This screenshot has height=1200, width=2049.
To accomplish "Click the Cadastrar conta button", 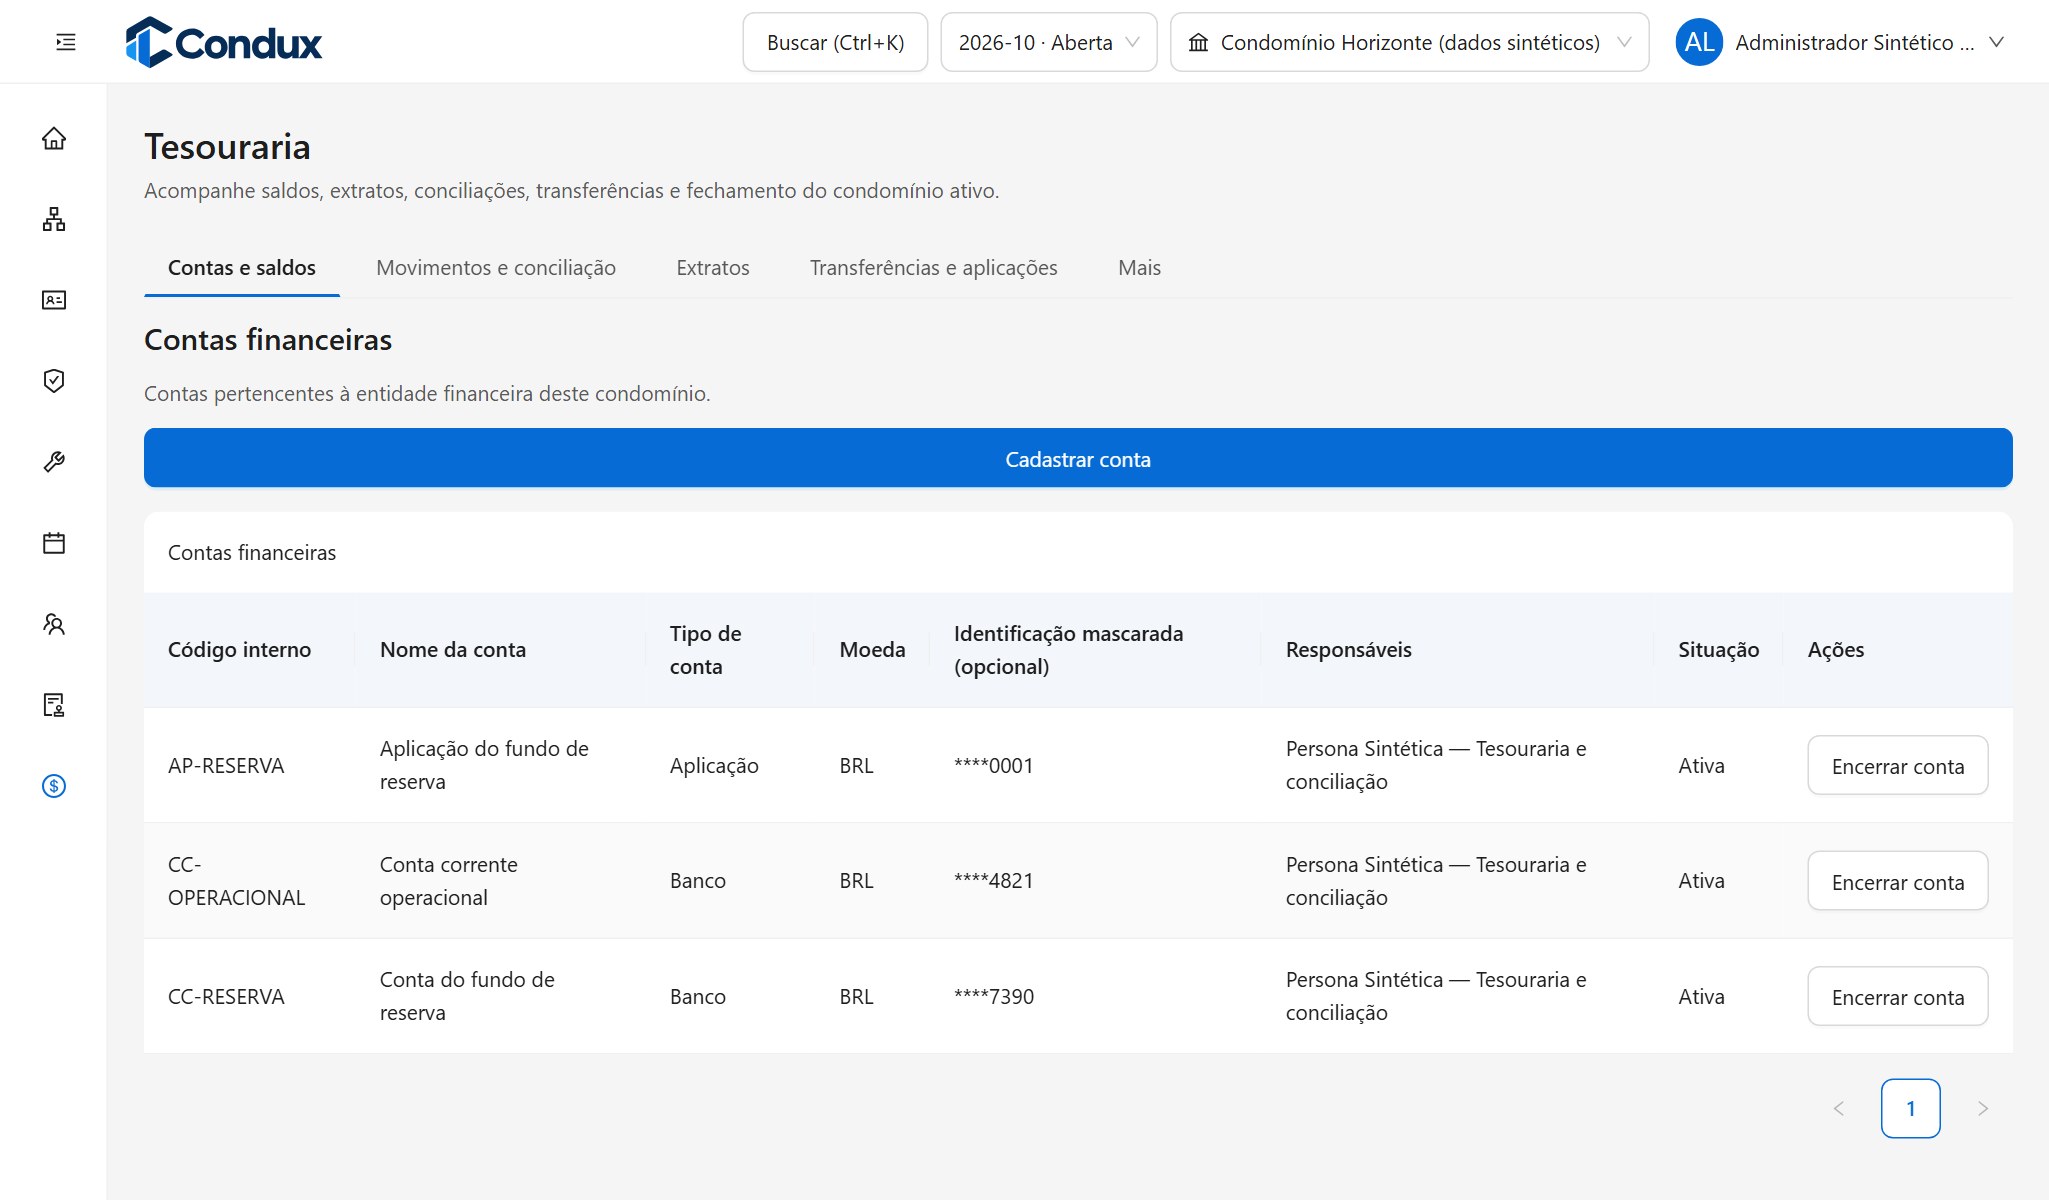I will click(1078, 458).
